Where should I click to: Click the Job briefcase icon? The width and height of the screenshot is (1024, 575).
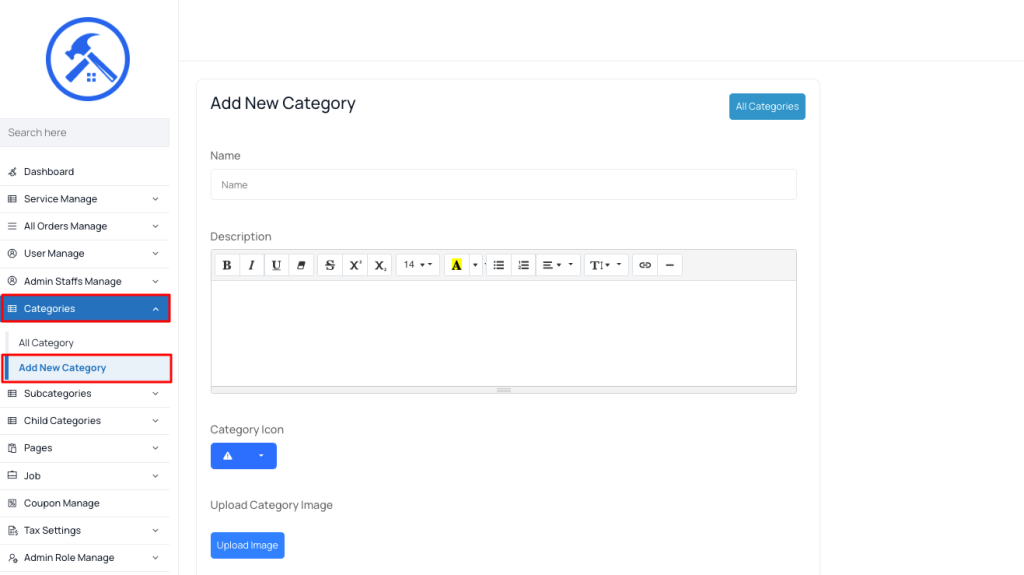12,476
